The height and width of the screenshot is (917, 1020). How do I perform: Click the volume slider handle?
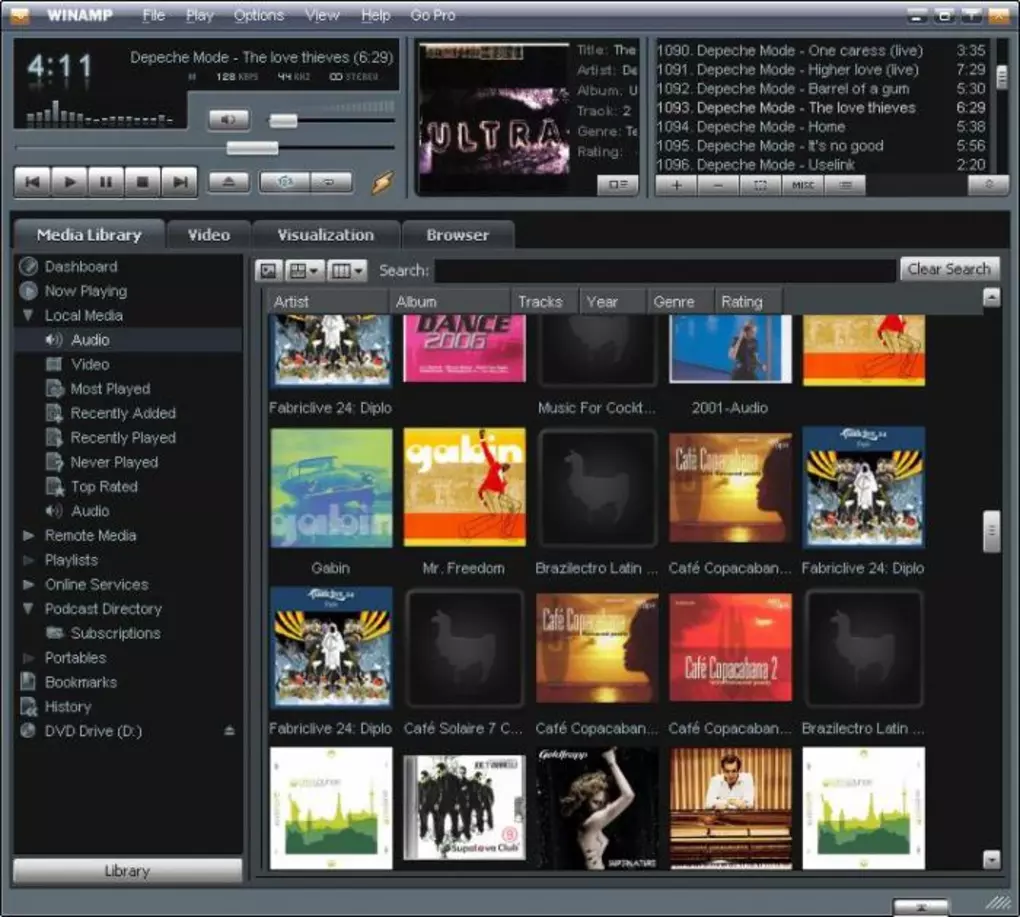click(283, 121)
